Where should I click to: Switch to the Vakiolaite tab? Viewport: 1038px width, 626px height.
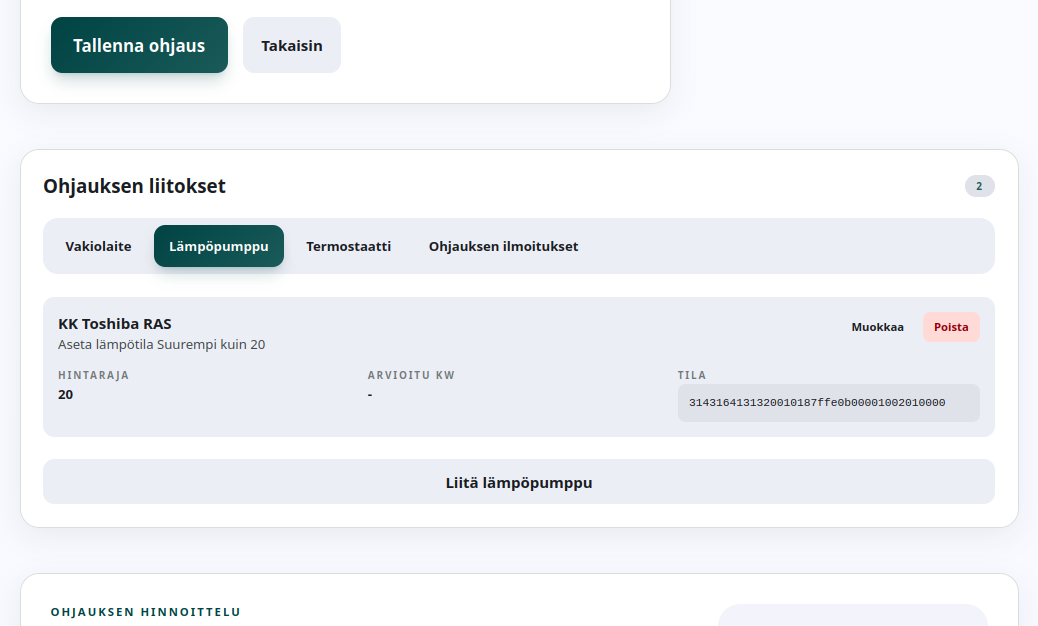point(98,246)
